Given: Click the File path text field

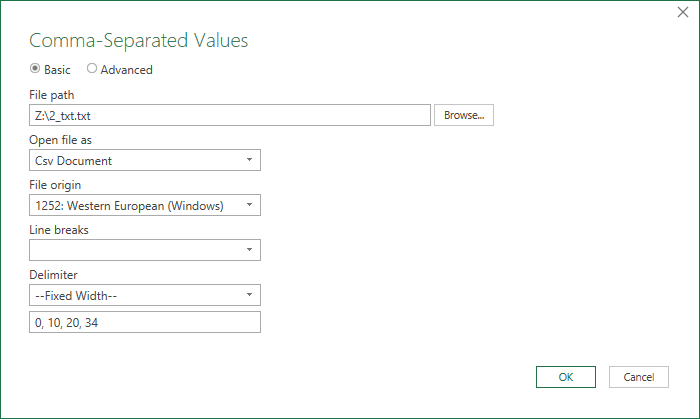Looking at the screenshot, I should coord(230,116).
